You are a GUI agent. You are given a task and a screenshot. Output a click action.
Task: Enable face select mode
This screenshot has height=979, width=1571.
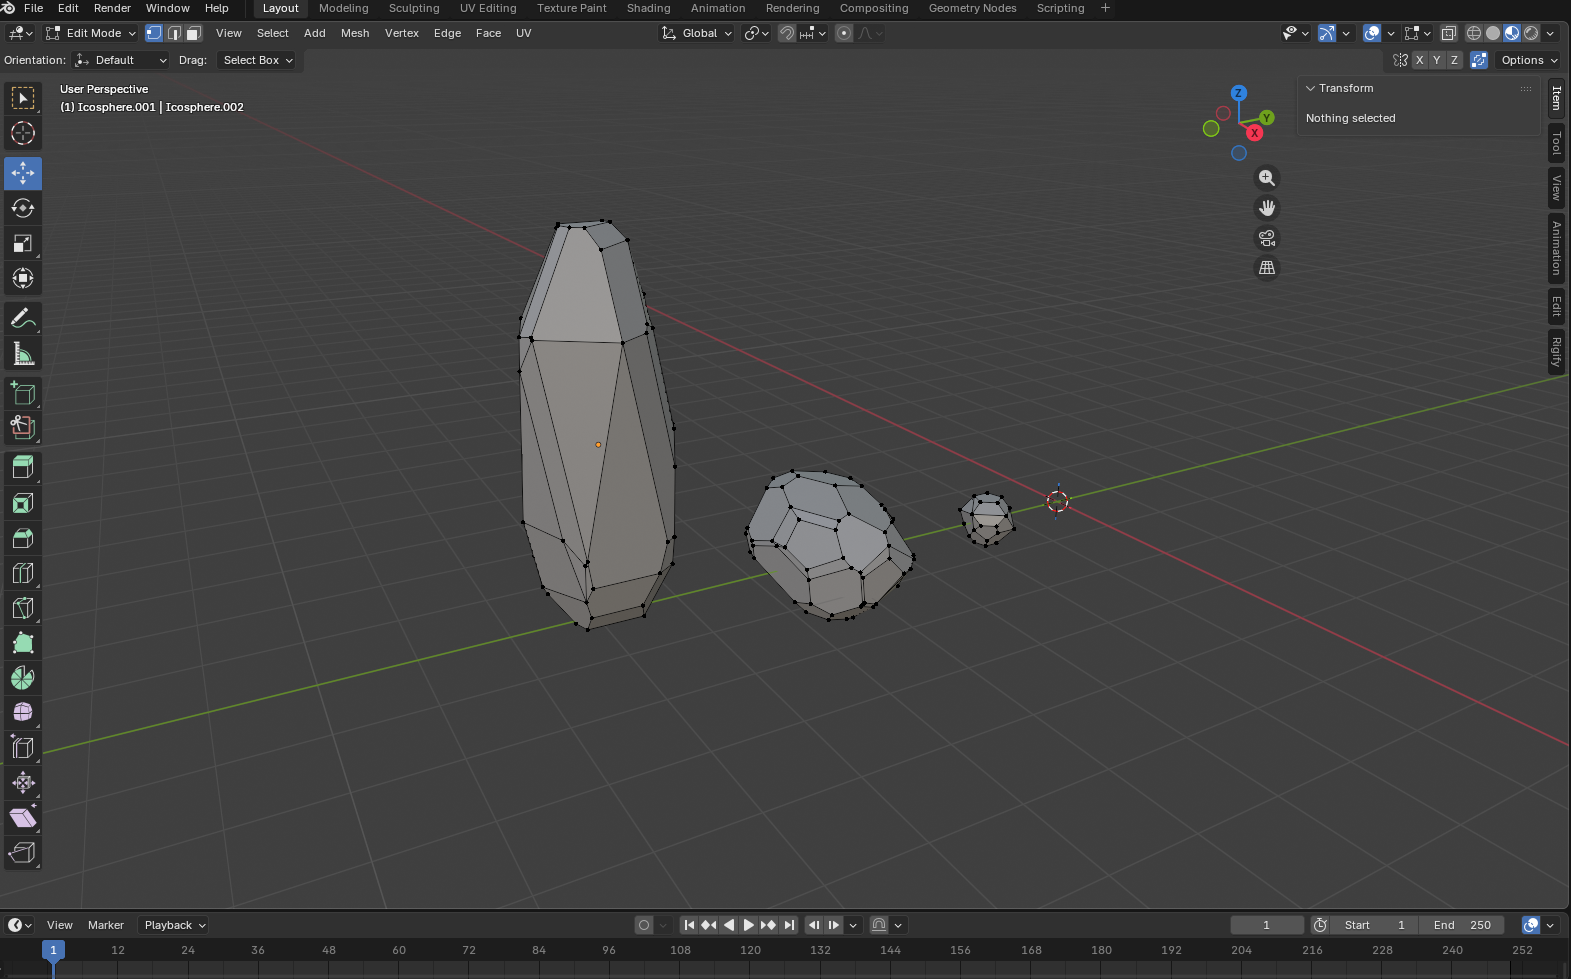click(x=194, y=33)
